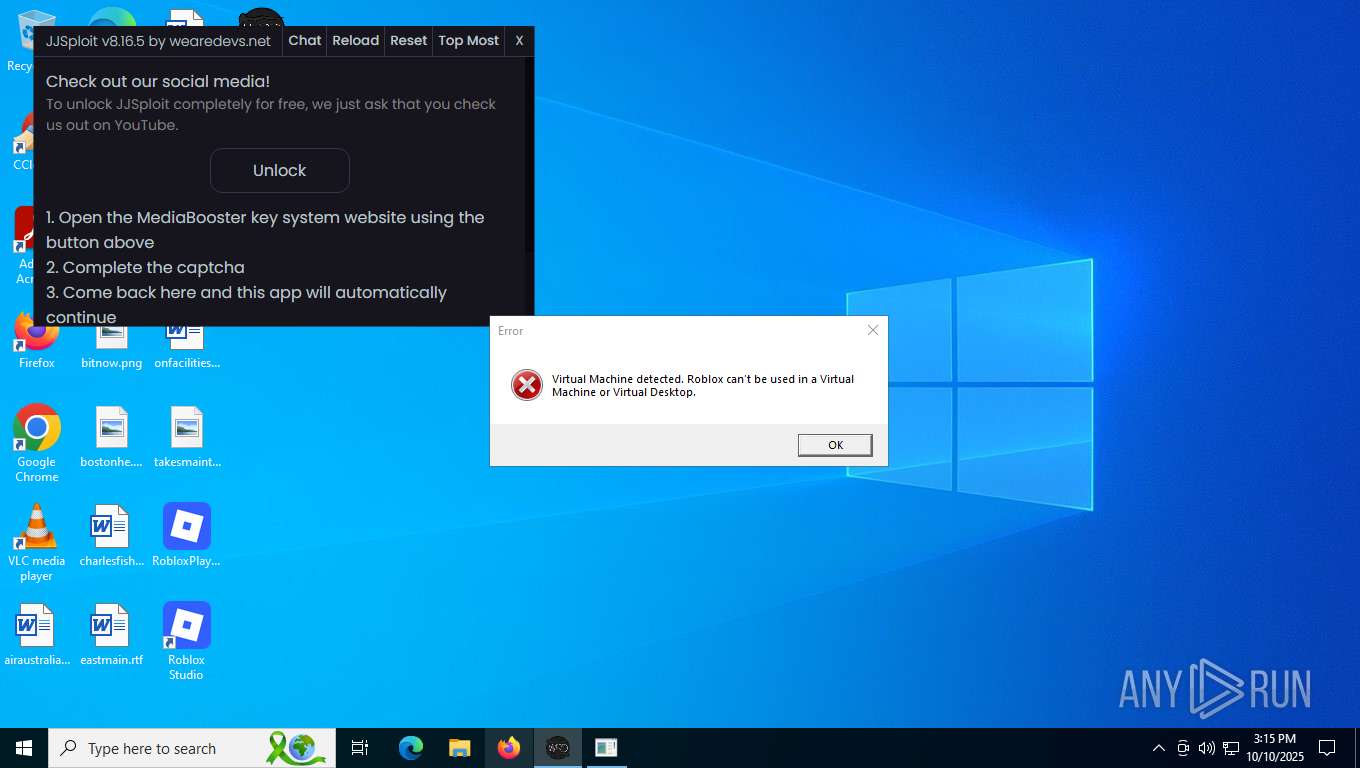The image size is (1360, 768).
Task: Click the taskbar search box
Action: (x=192, y=748)
